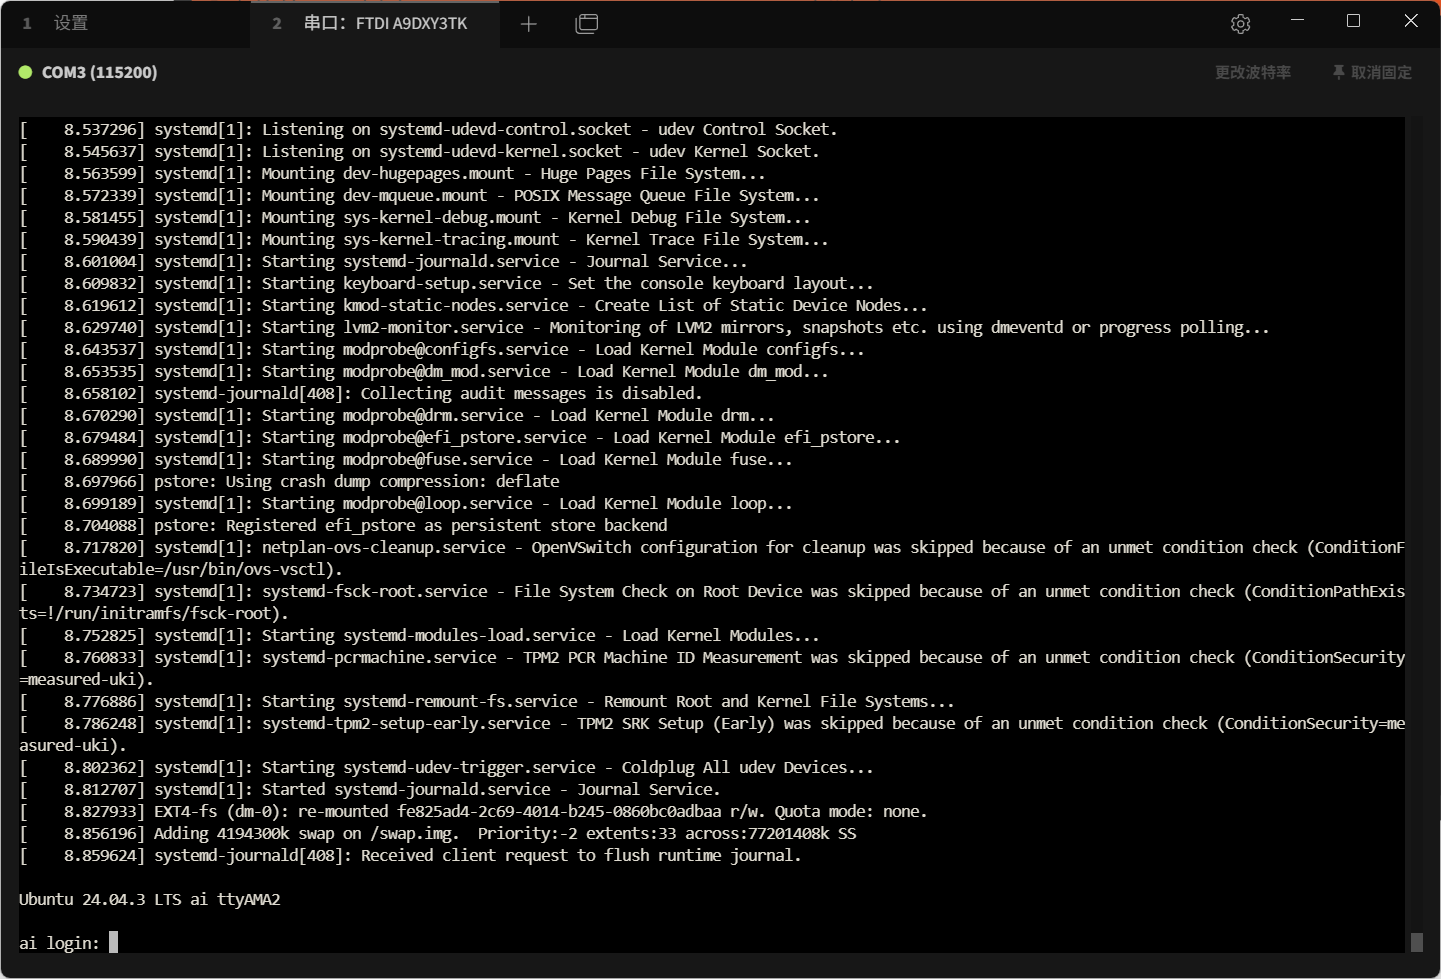Click the Ubuntu 24.04.3 LTS banner line

click(x=150, y=899)
